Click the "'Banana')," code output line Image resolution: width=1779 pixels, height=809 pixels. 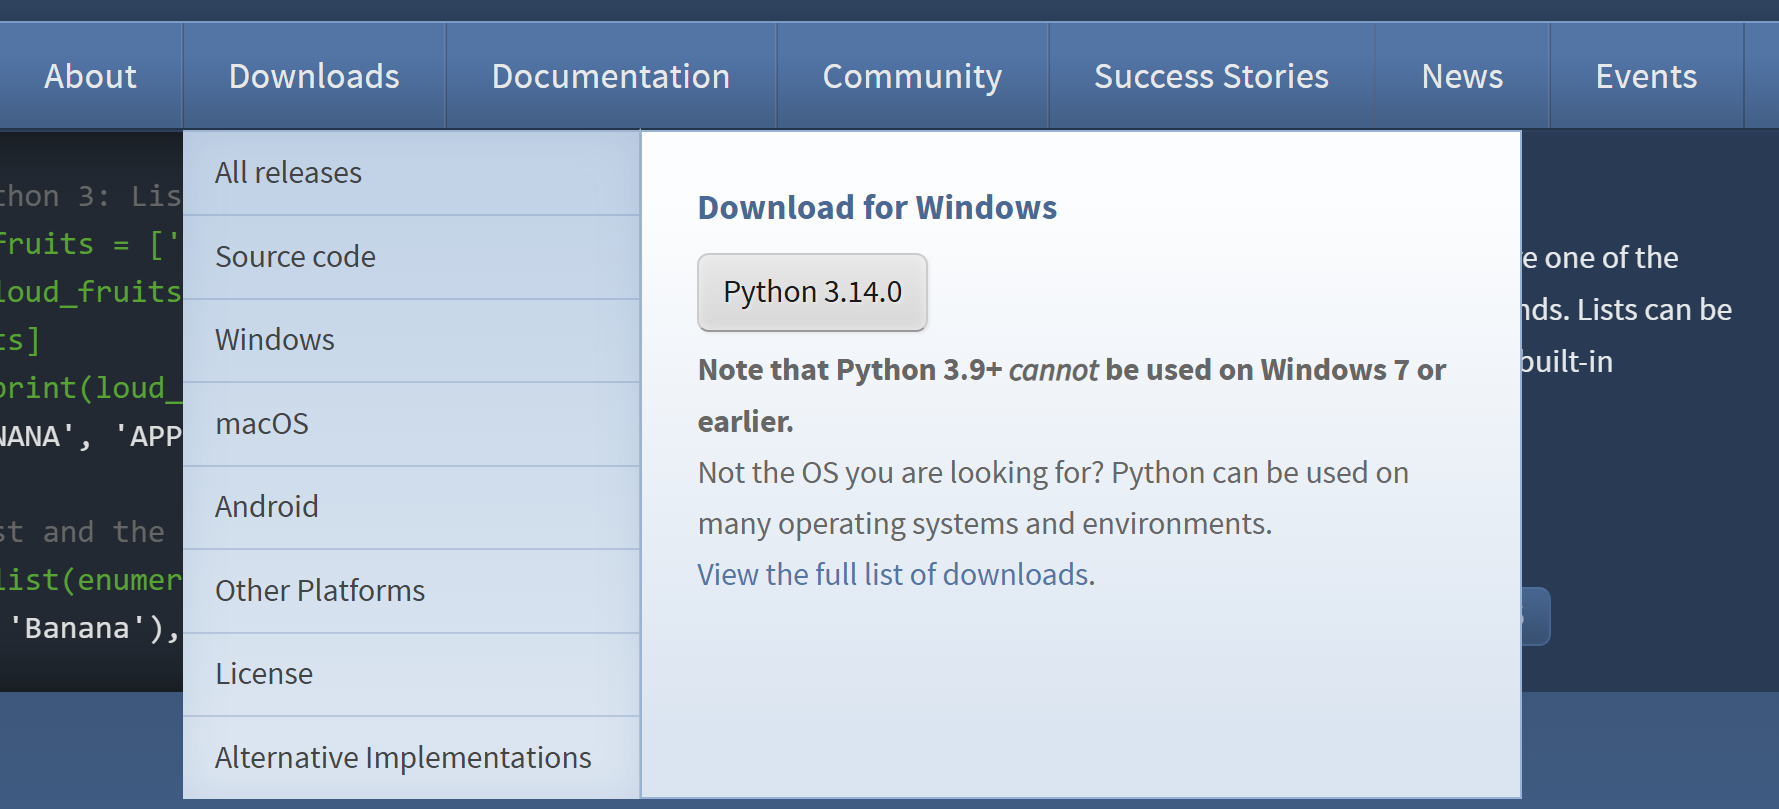click(93, 628)
